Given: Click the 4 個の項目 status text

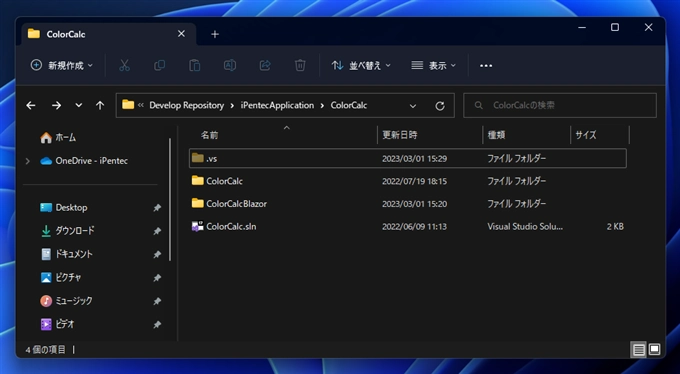Looking at the screenshot, I should (x=46, y=349).
